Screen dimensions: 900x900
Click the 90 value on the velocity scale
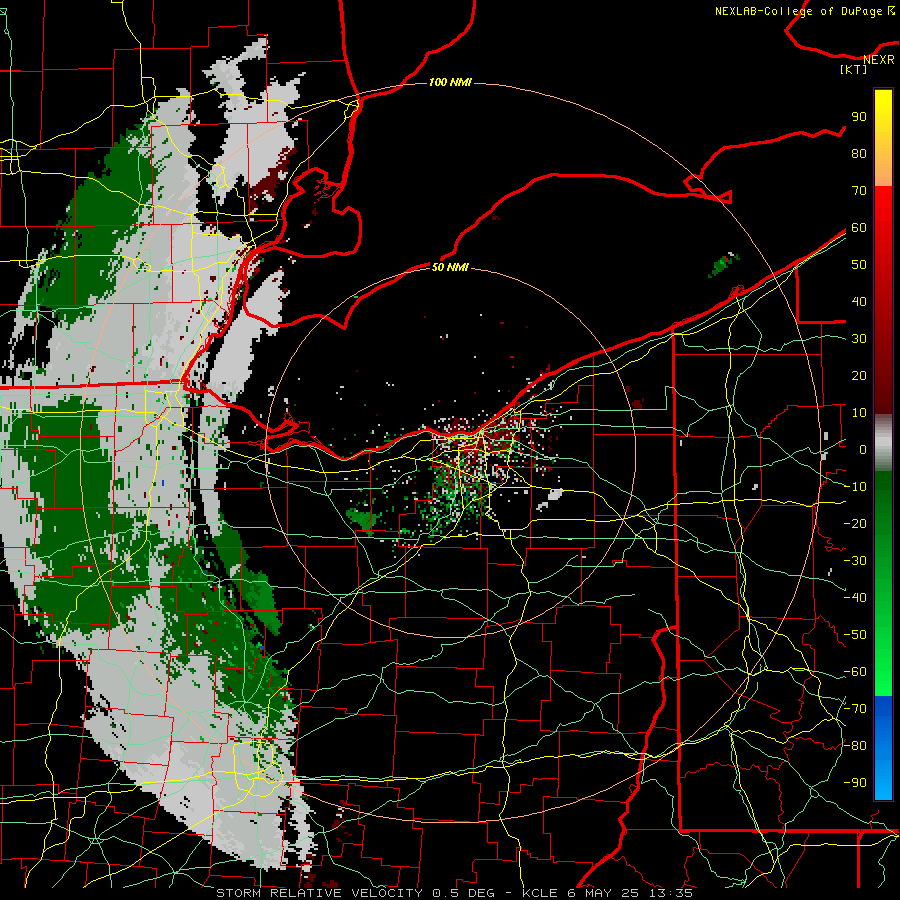click(859, 117)
